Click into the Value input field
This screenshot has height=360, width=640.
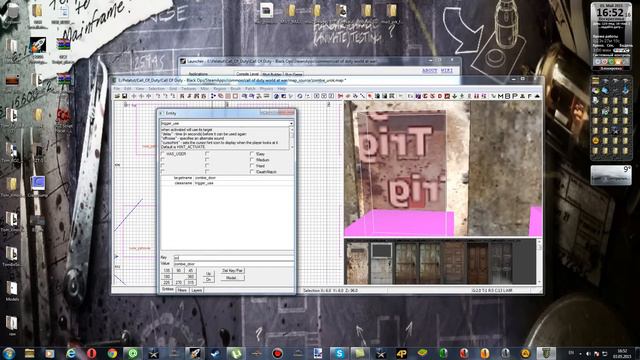(x=233, y=264)
